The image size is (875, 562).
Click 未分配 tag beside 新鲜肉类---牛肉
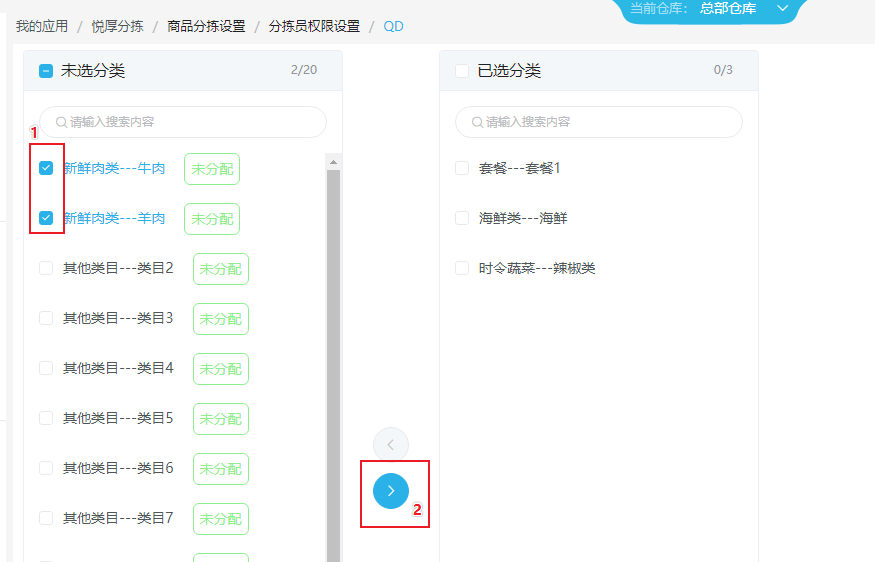coord(212,169)
